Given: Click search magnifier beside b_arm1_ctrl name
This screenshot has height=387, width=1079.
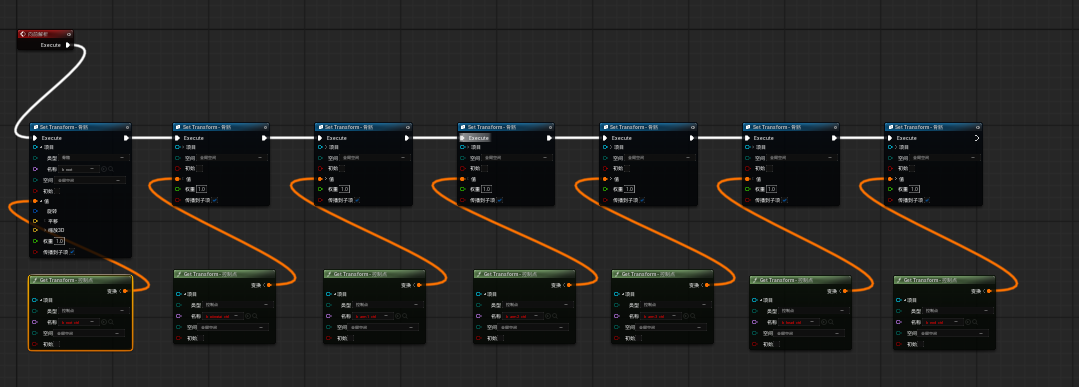Looking at the screenshot, I should coord(405,316).
